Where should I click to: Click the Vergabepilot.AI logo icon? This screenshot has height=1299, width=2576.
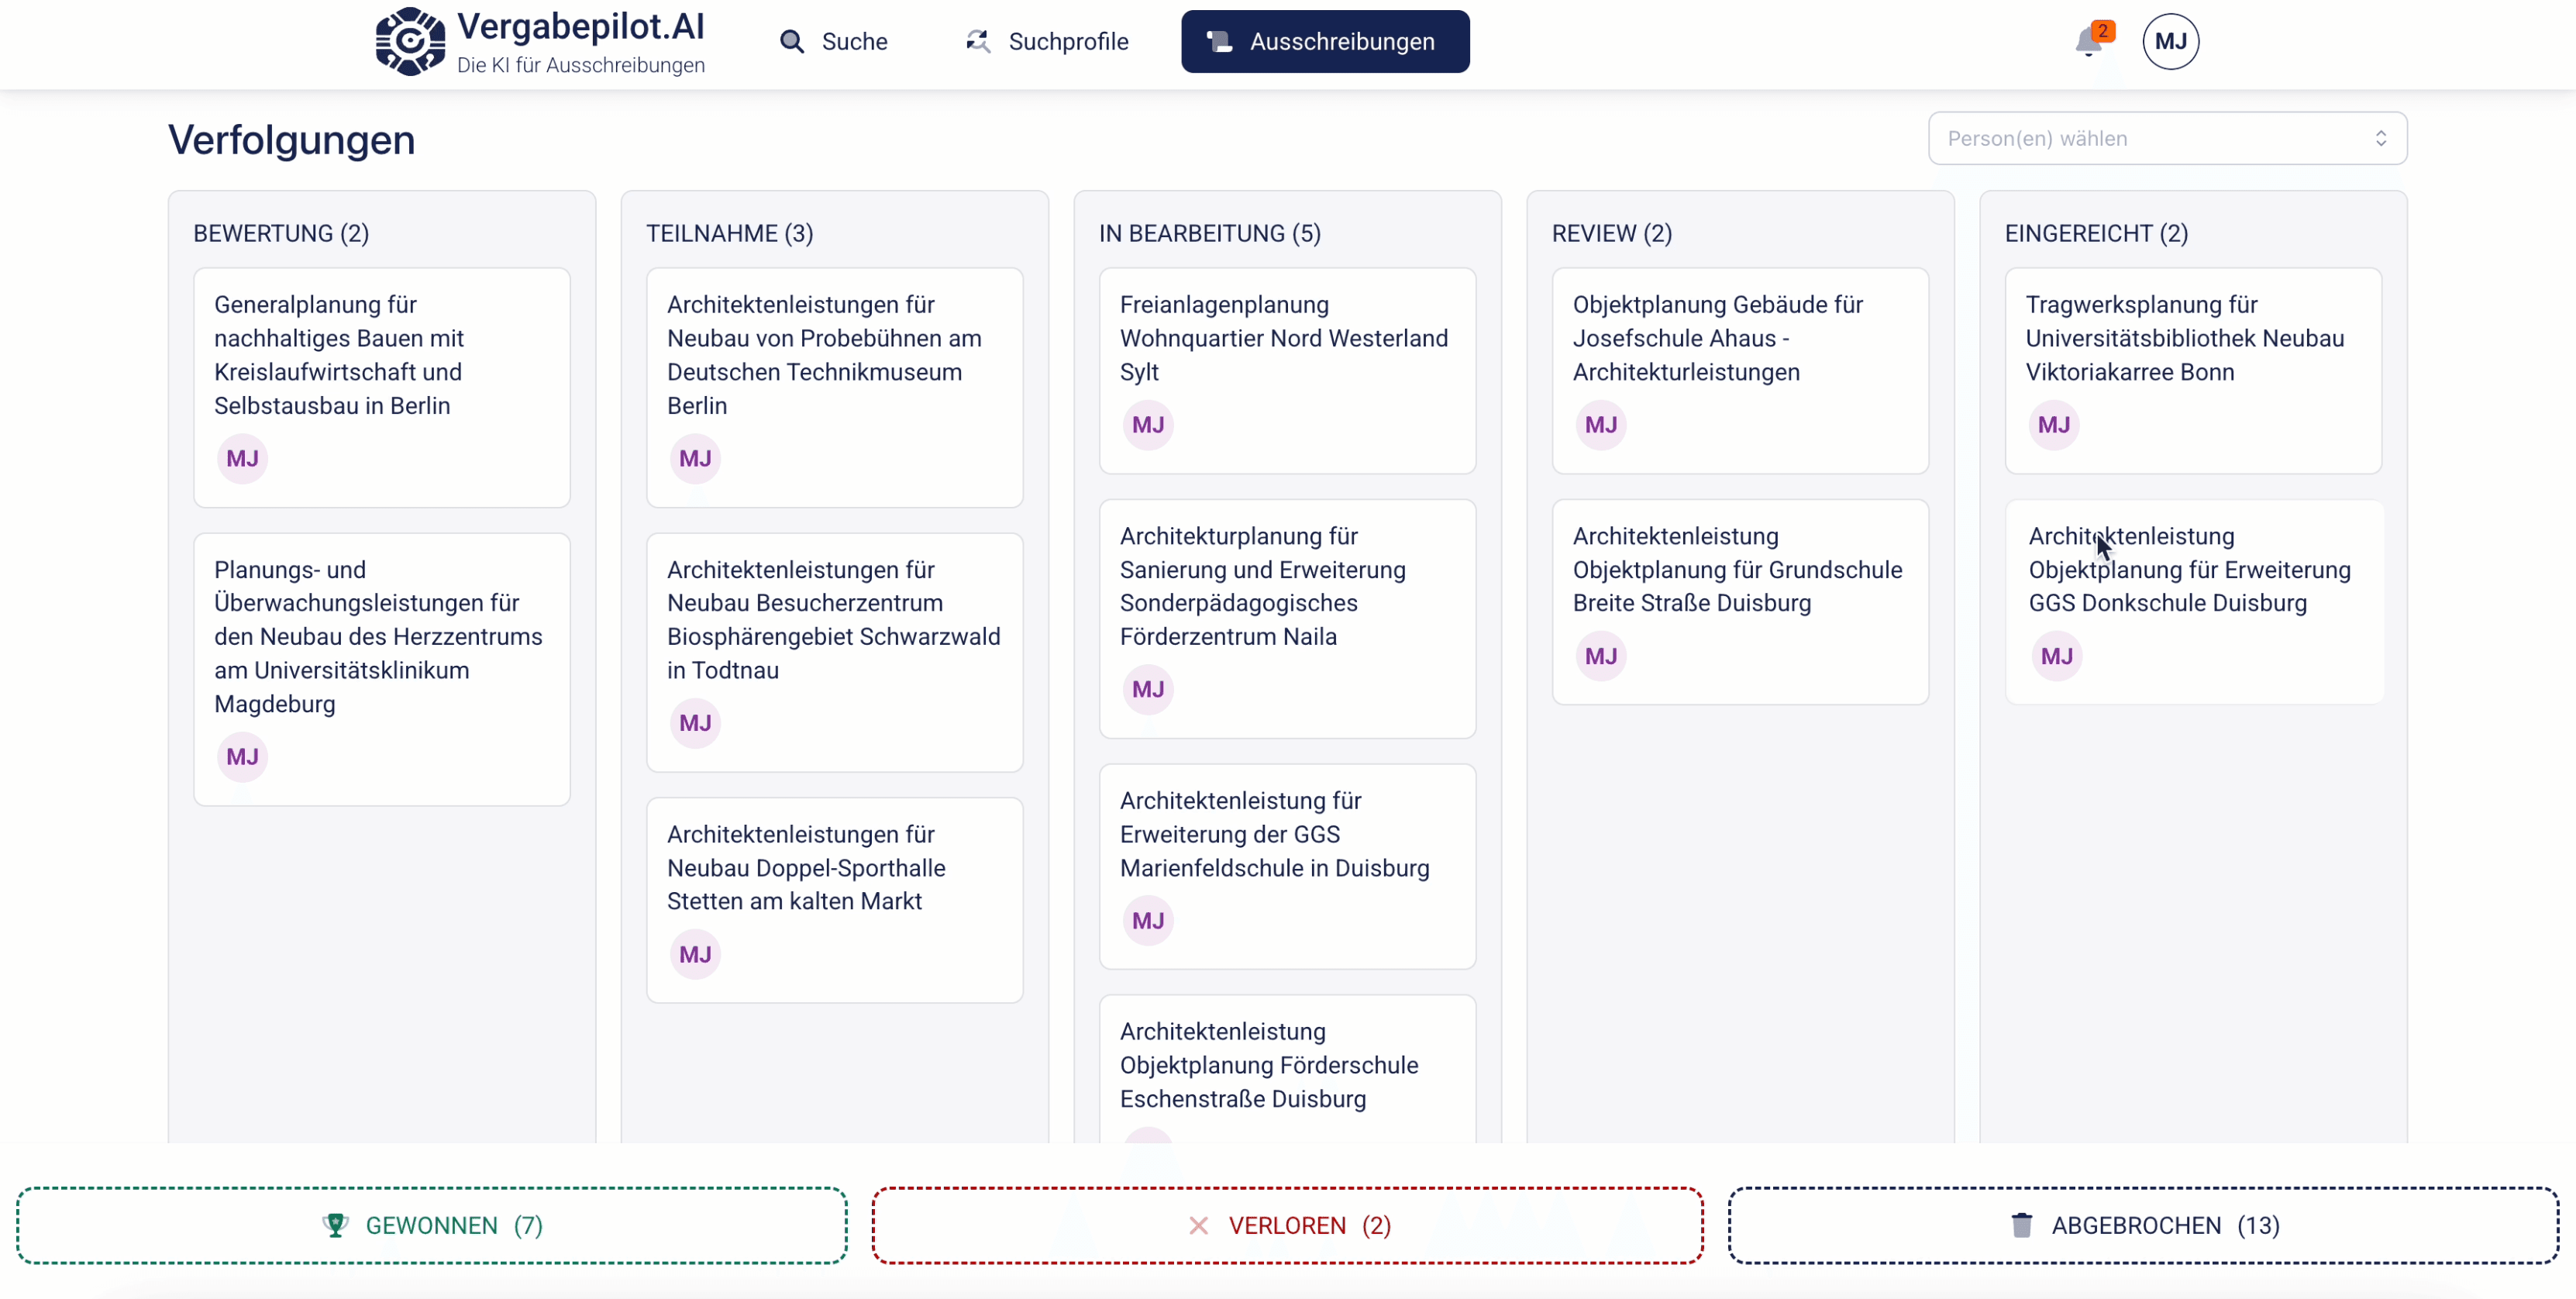(410, 41)
